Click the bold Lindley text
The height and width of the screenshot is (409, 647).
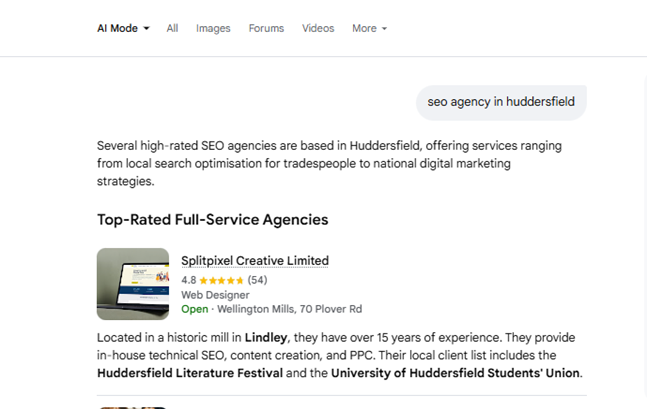click(x=266, y=338)
